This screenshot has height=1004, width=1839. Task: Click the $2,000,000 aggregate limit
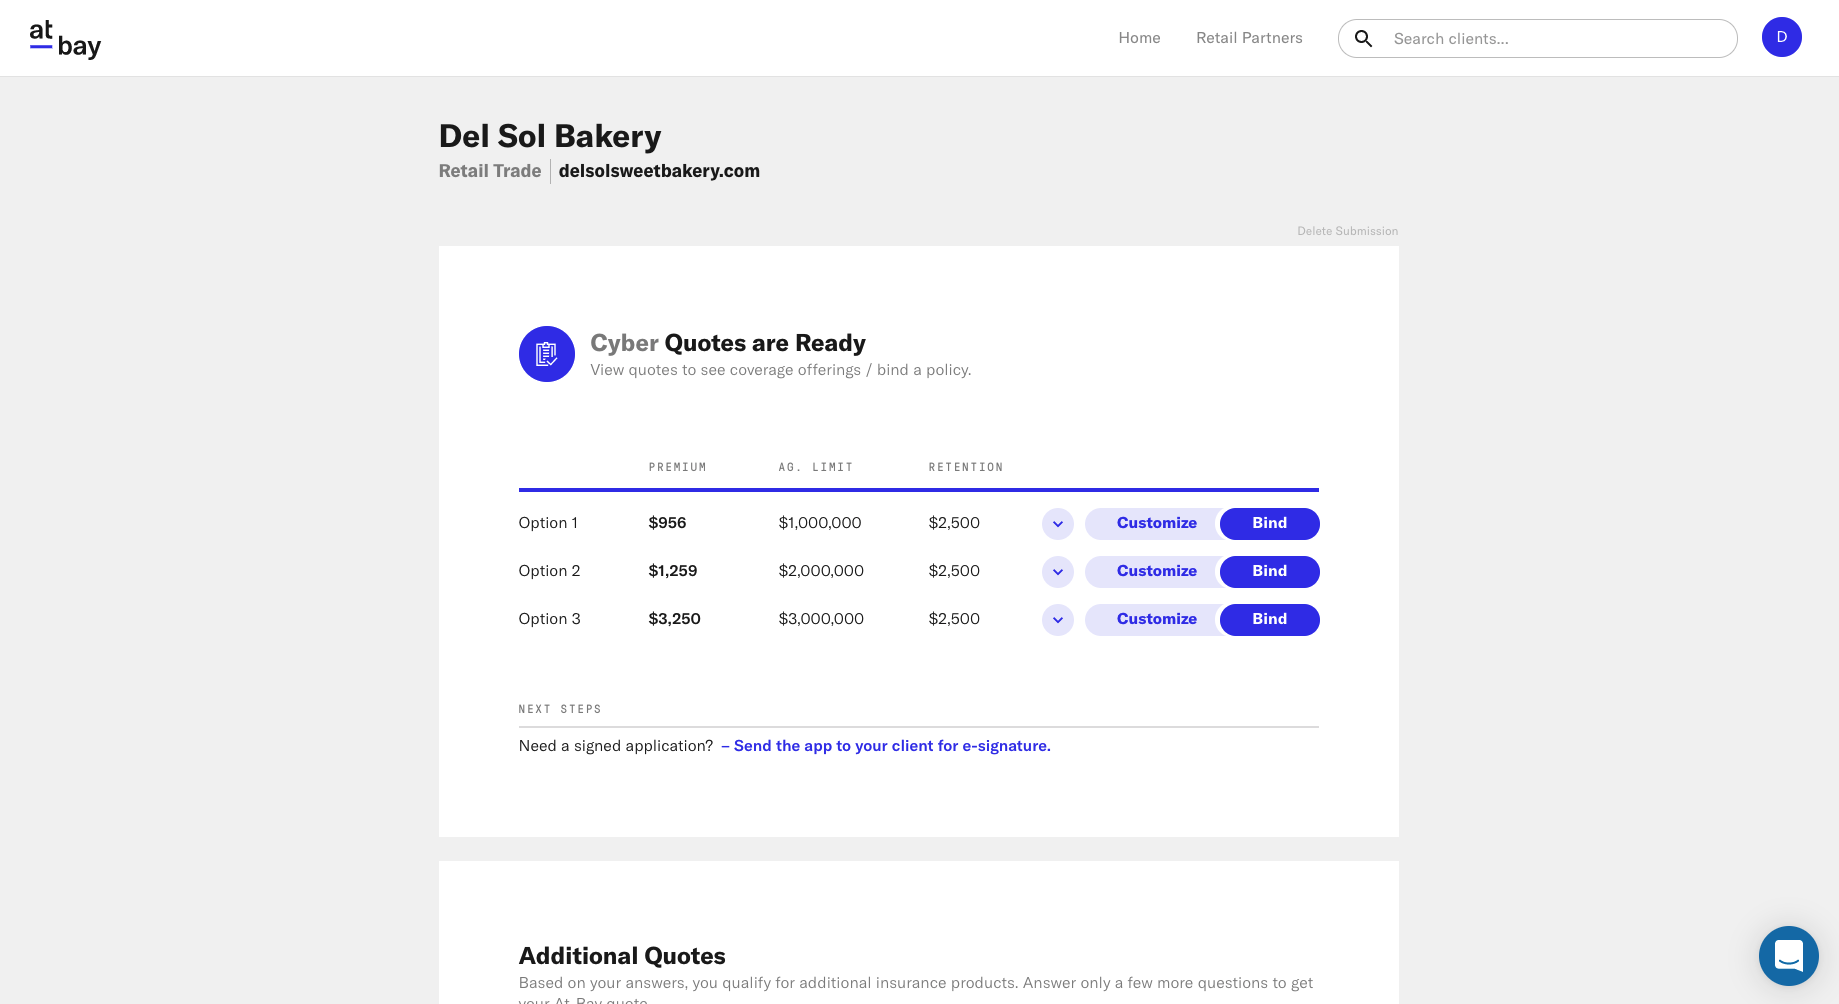821,571
